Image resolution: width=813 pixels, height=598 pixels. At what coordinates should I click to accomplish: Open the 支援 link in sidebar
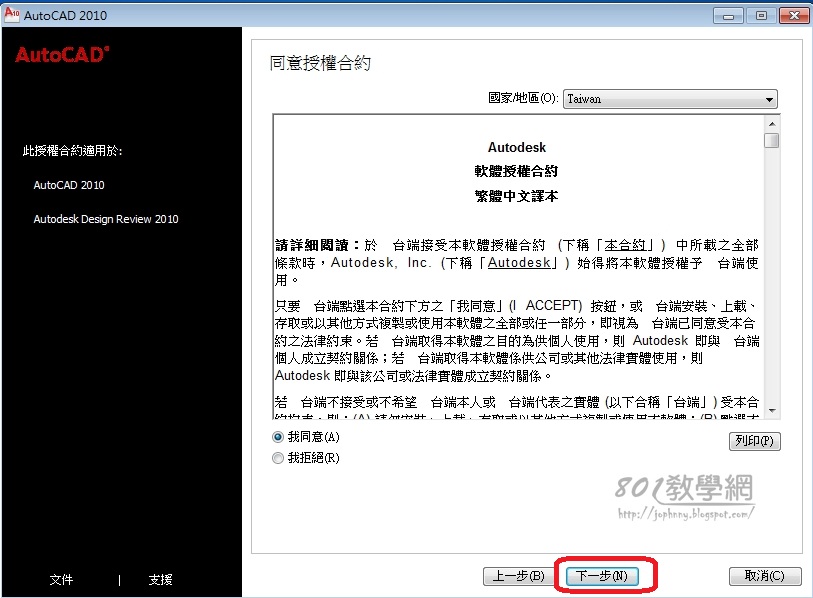(160, 579)
